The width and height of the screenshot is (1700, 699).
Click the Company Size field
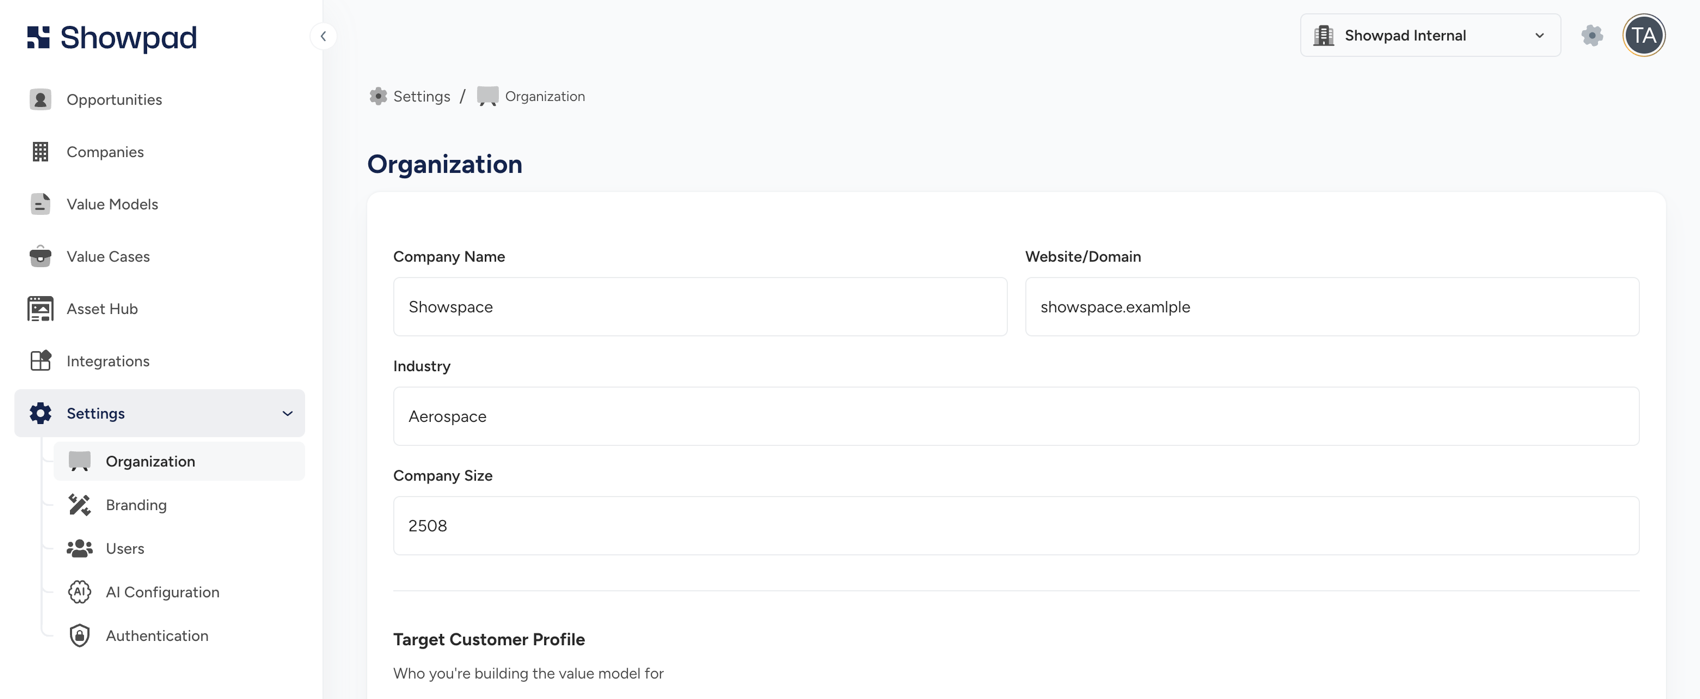pyautogui.click(x=1016, y=526)
